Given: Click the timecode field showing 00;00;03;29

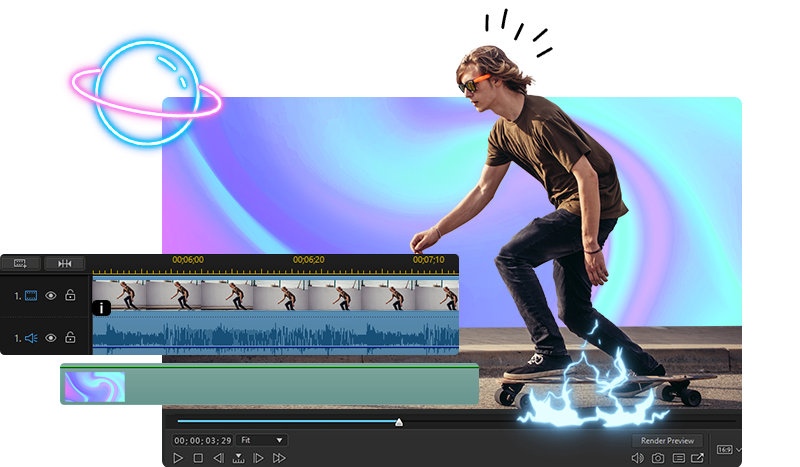Looking at the screenshot, I should click(203, 440).
